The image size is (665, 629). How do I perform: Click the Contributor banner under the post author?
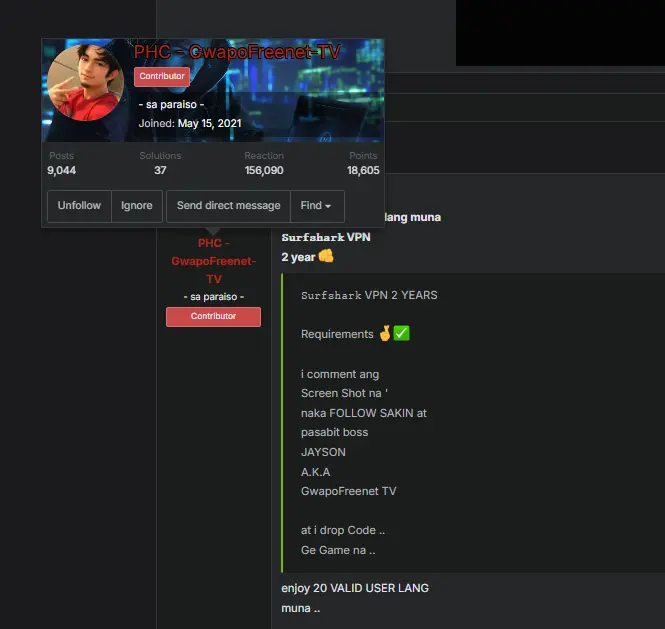[x=213, y=316]
